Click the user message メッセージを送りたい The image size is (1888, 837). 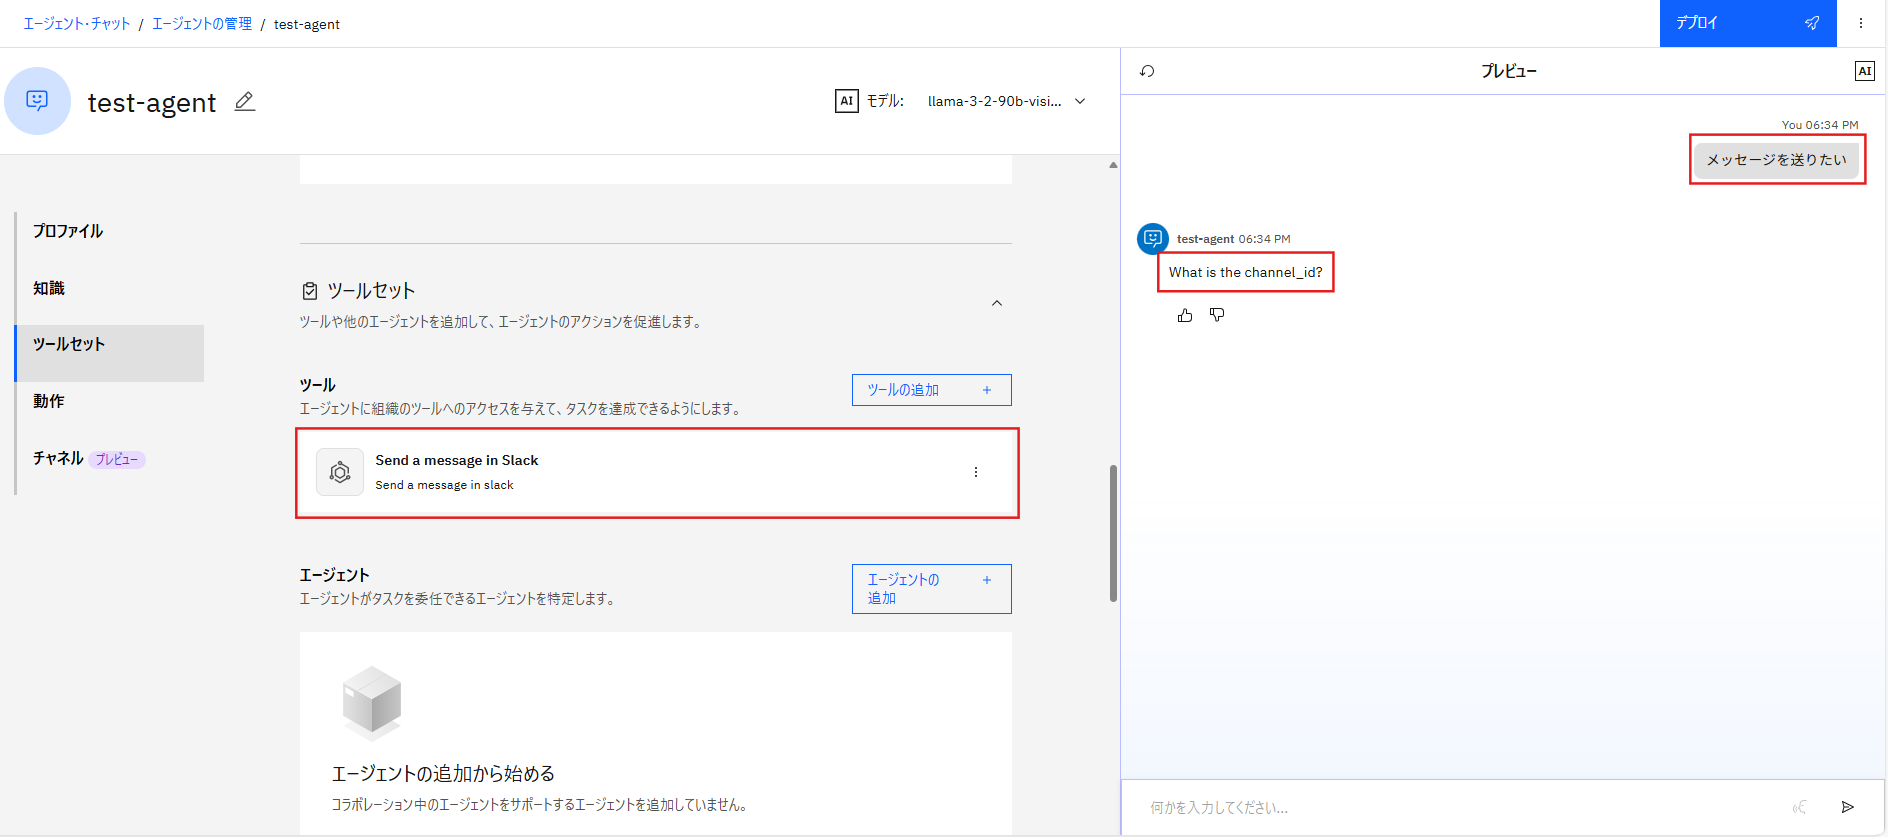(1777, 160)
